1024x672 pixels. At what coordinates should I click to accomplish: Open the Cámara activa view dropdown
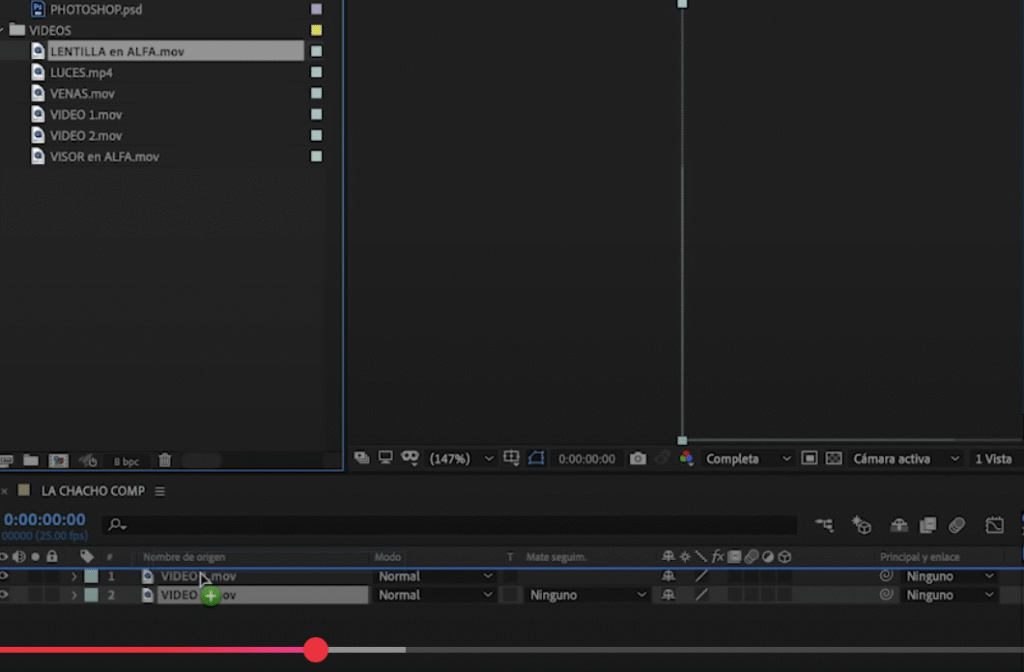click(901, 459)
